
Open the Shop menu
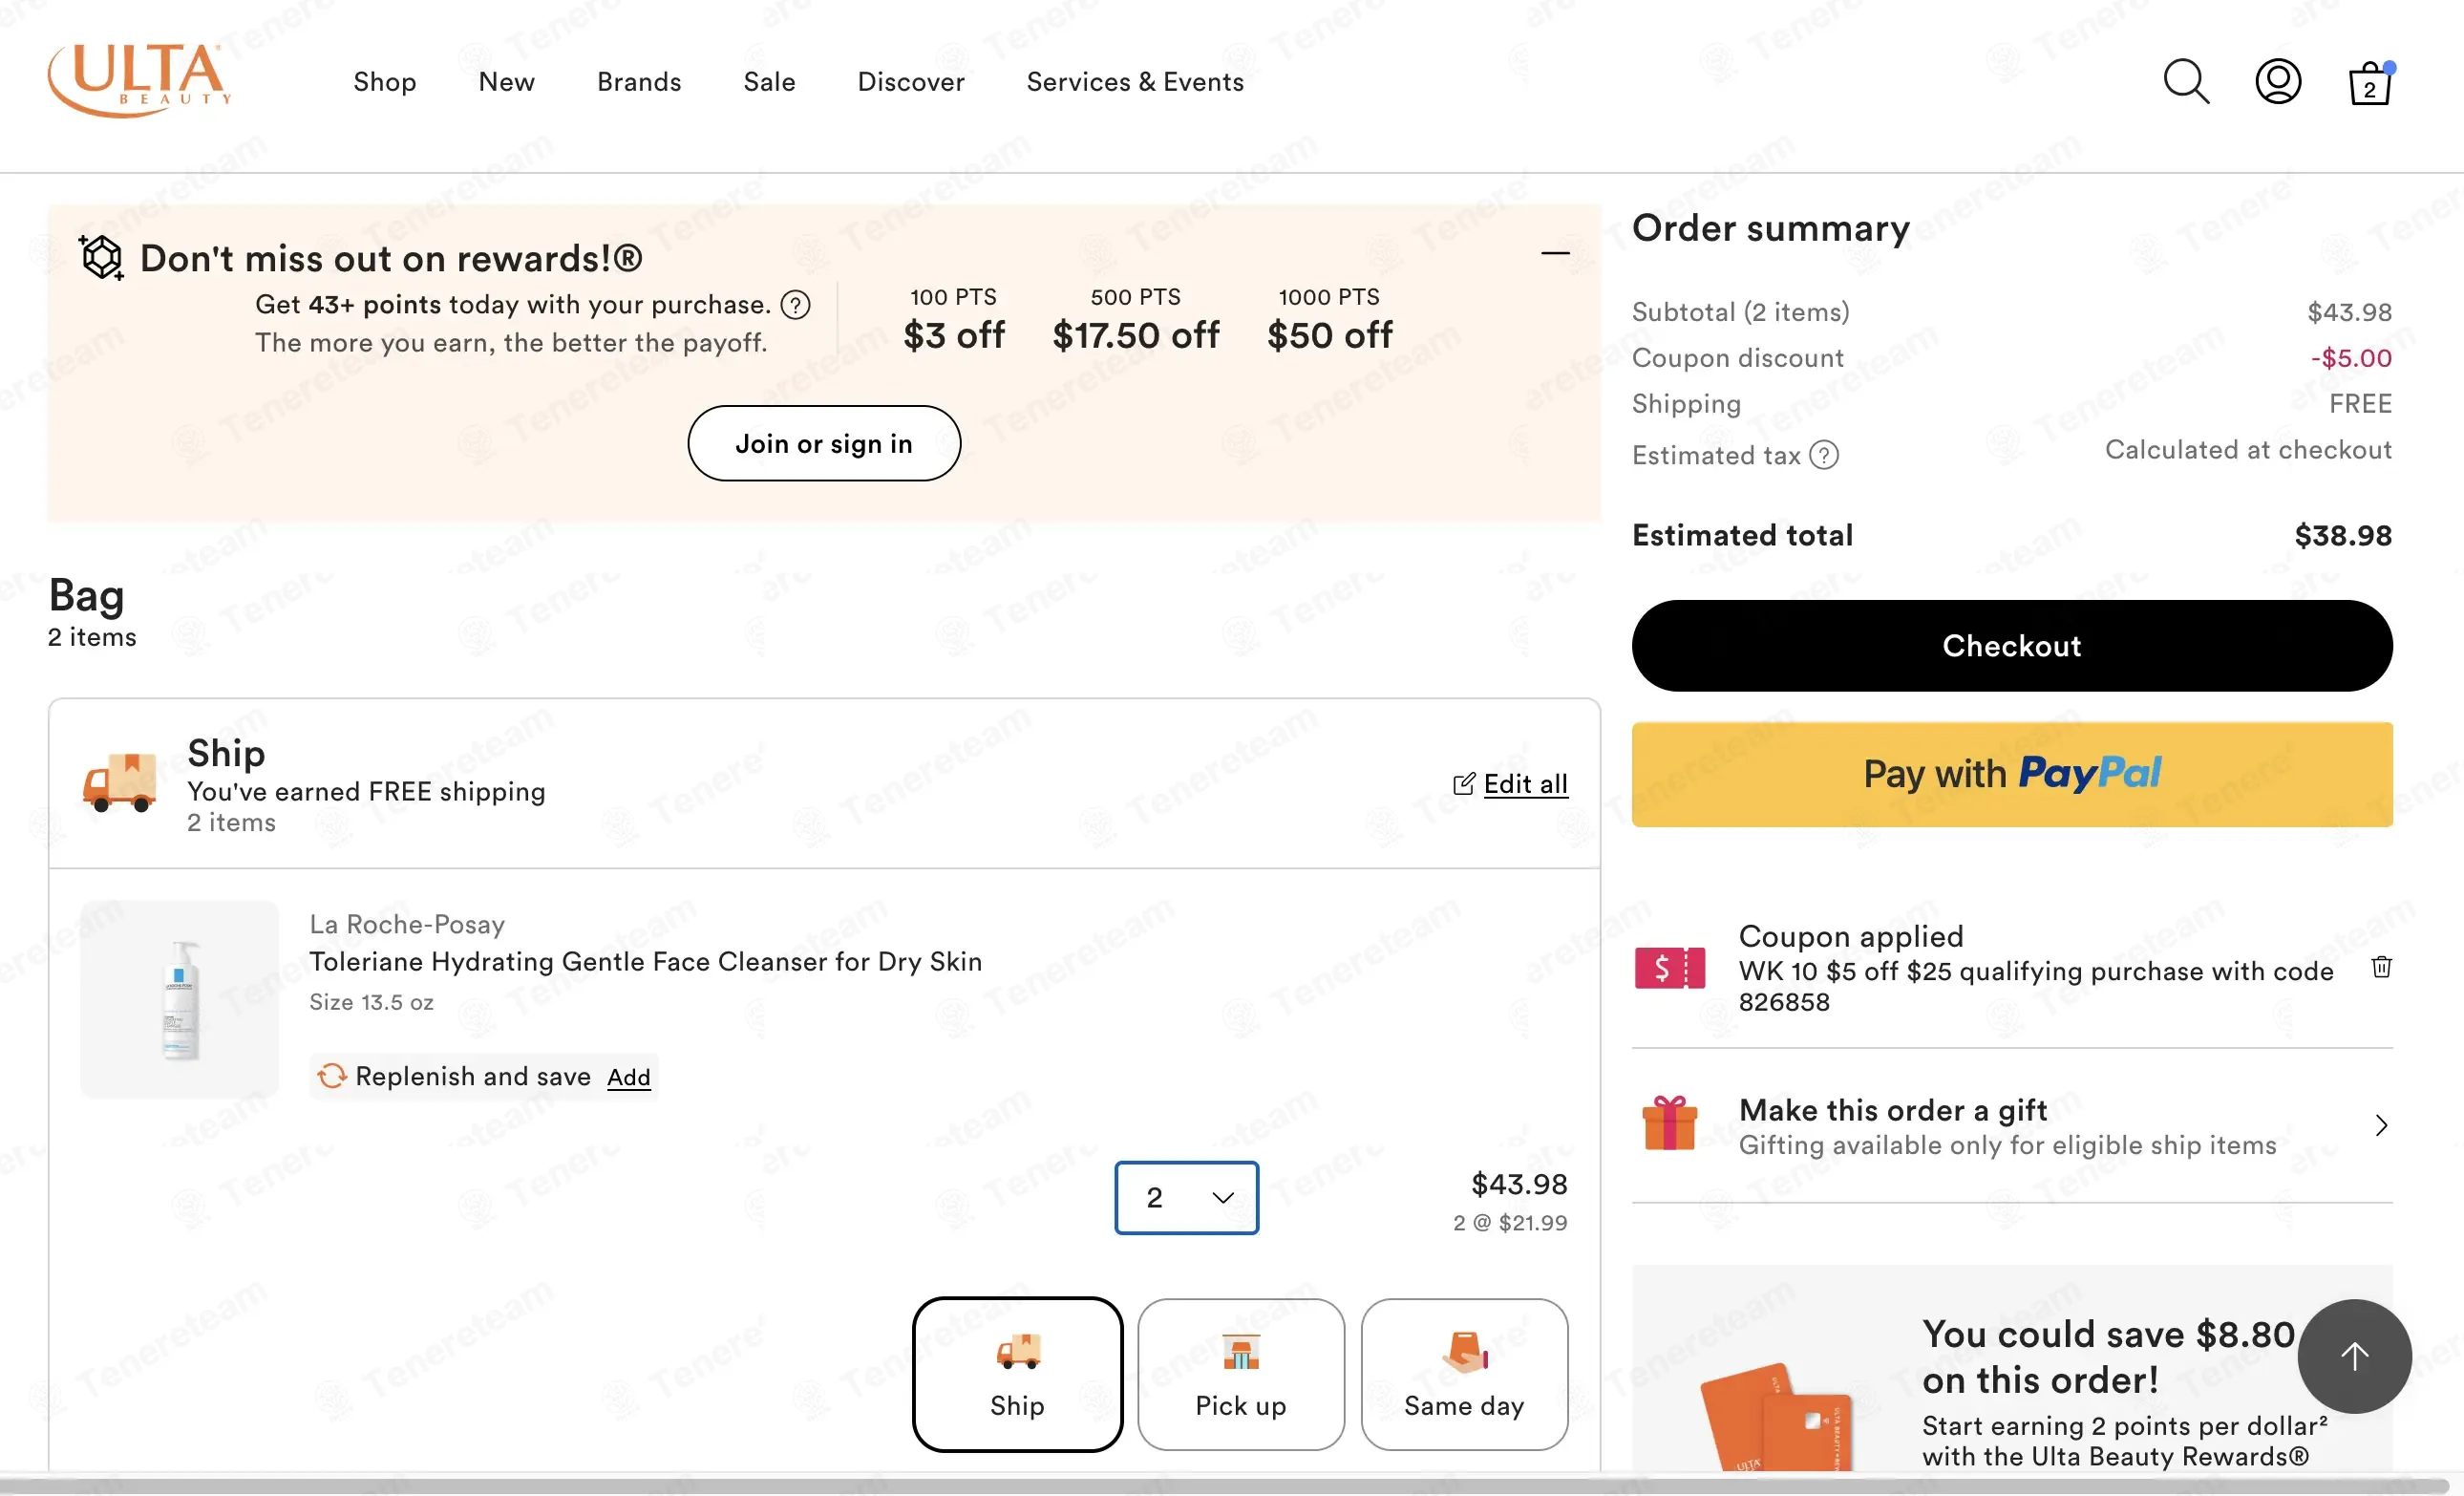(x=385, y=82)
